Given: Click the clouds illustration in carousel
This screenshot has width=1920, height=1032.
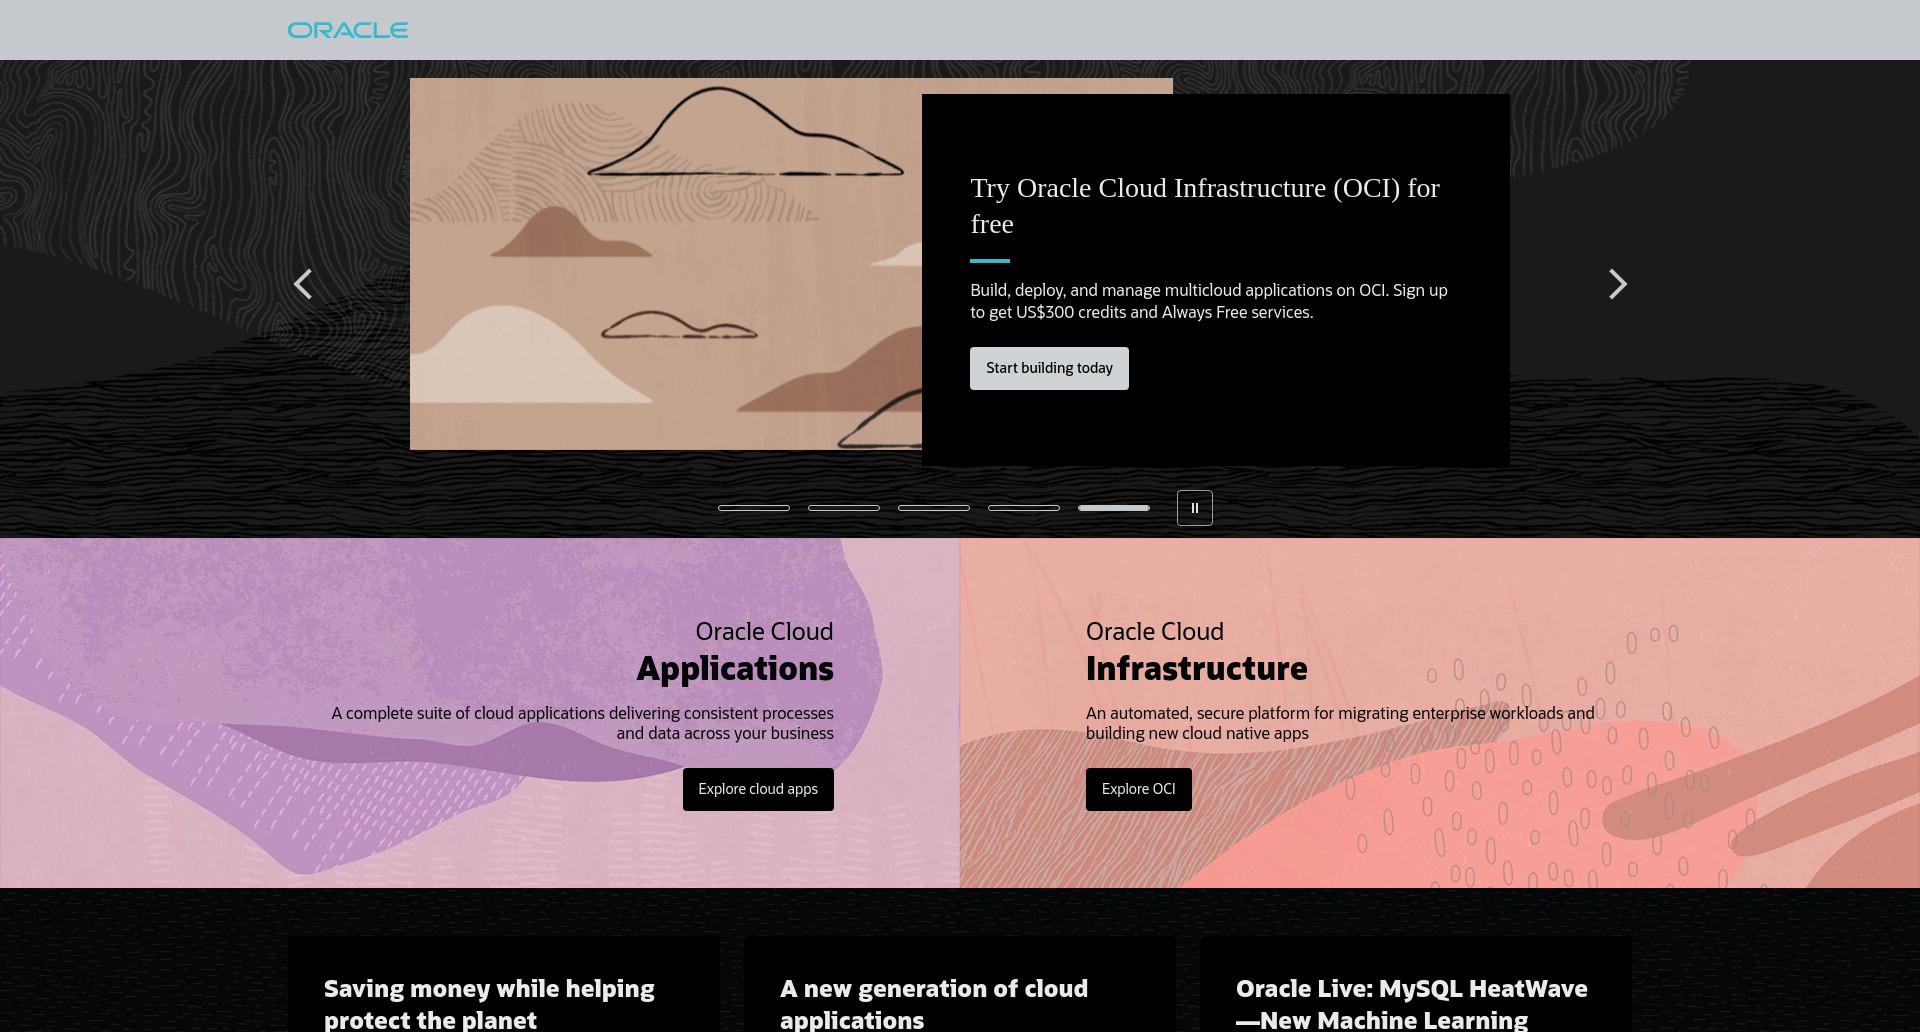Looking at the screenshot, I should click(x=666, y=264).
